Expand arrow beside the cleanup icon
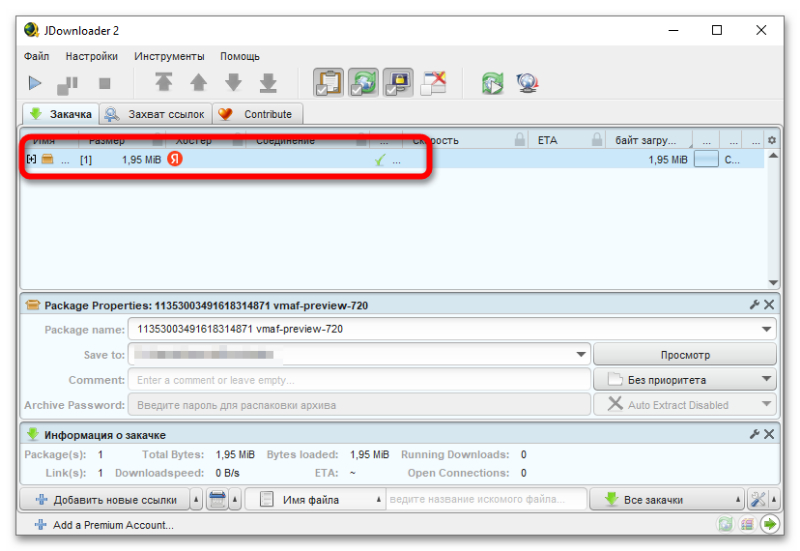 pos(235,499)
